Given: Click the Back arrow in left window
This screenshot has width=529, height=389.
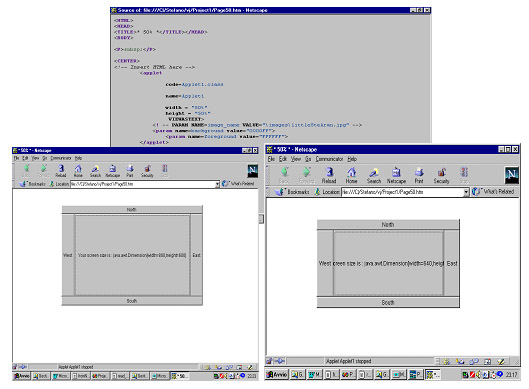Looking at the screenshot, I should click(26, 171).
